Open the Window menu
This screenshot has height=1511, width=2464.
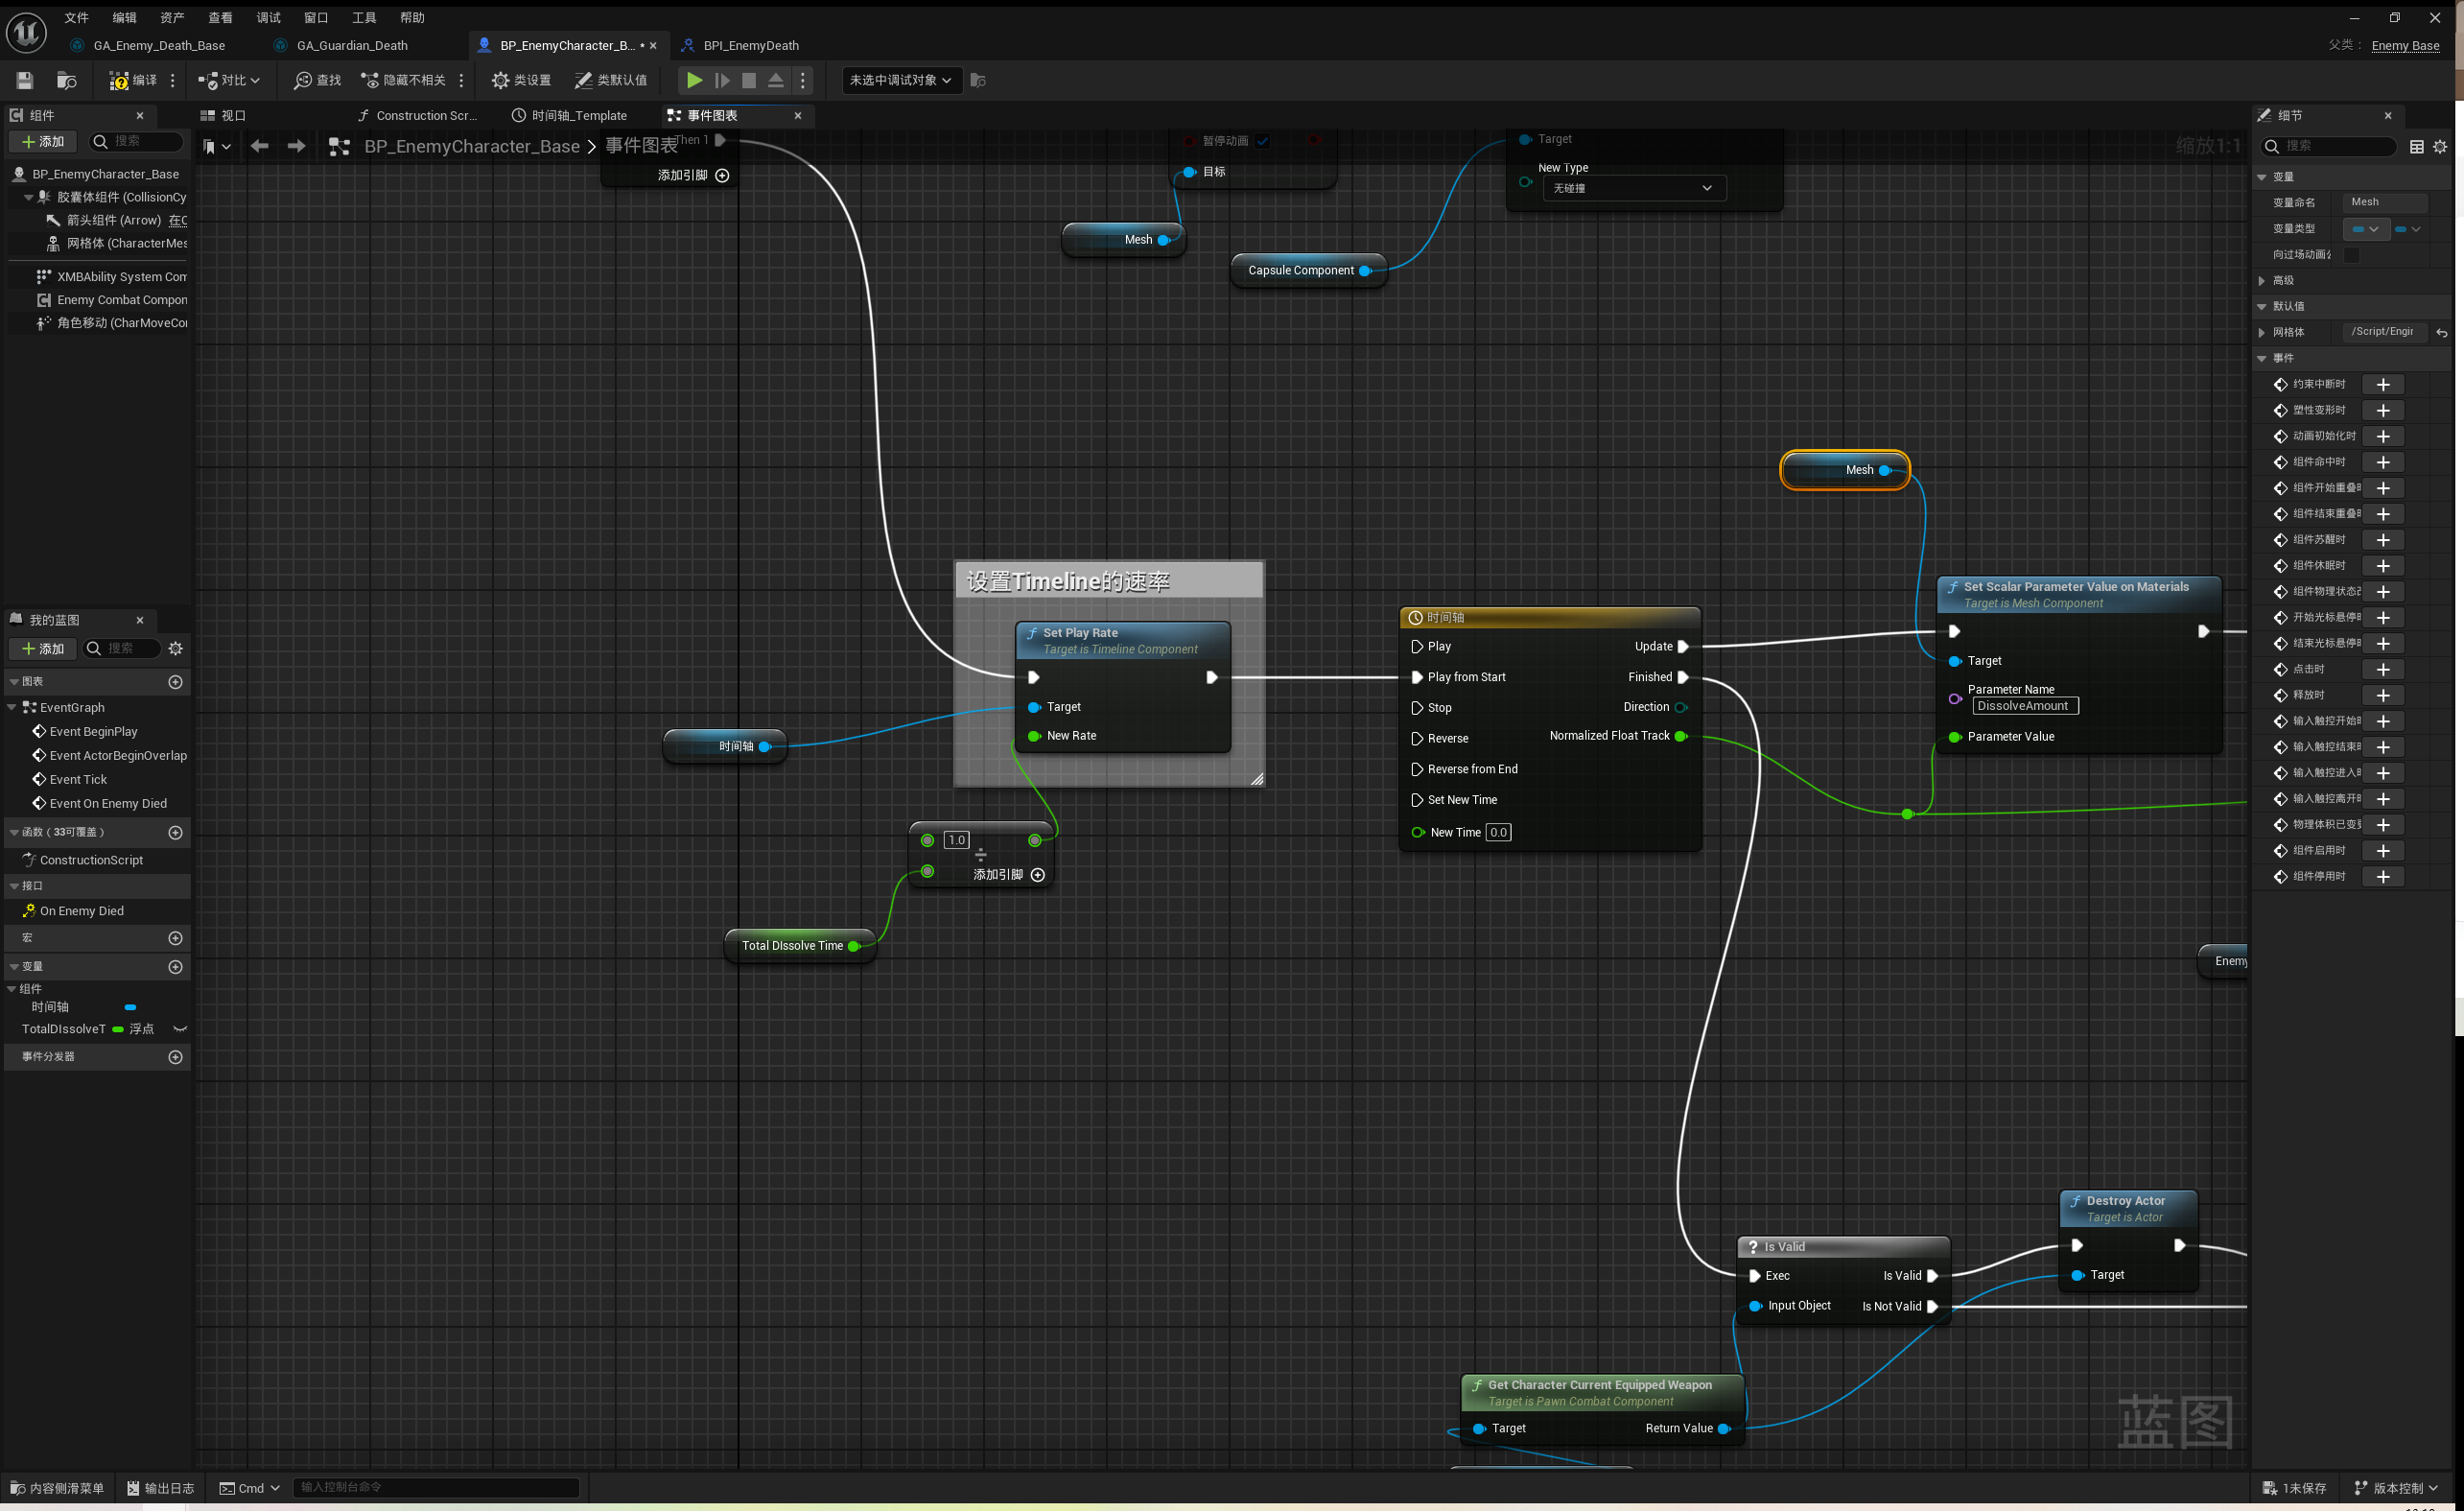[x=315, y=17]
